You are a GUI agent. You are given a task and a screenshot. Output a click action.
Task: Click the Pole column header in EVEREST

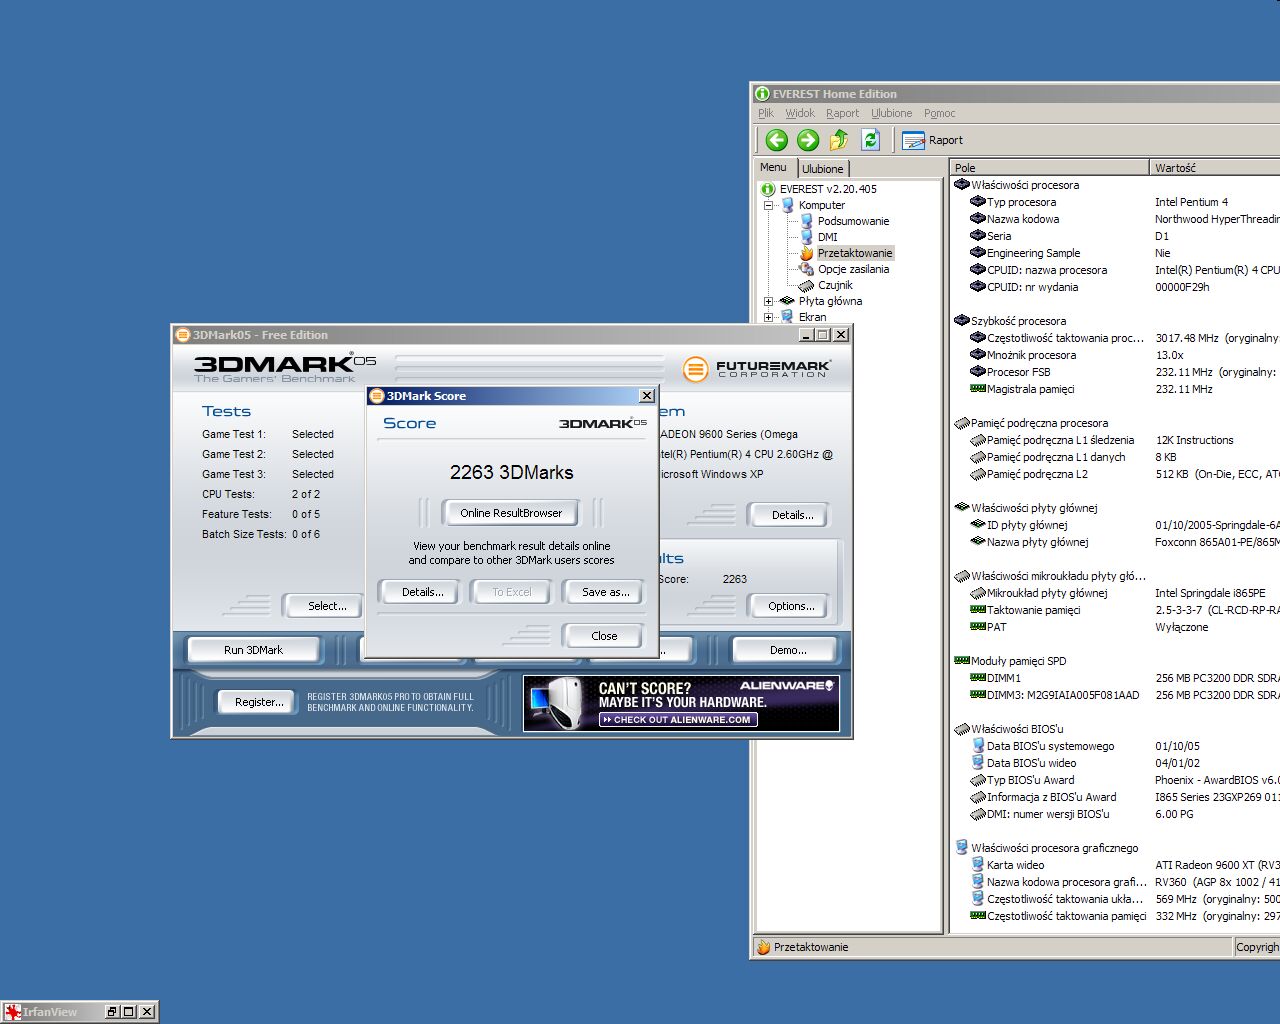(1049, 168)
